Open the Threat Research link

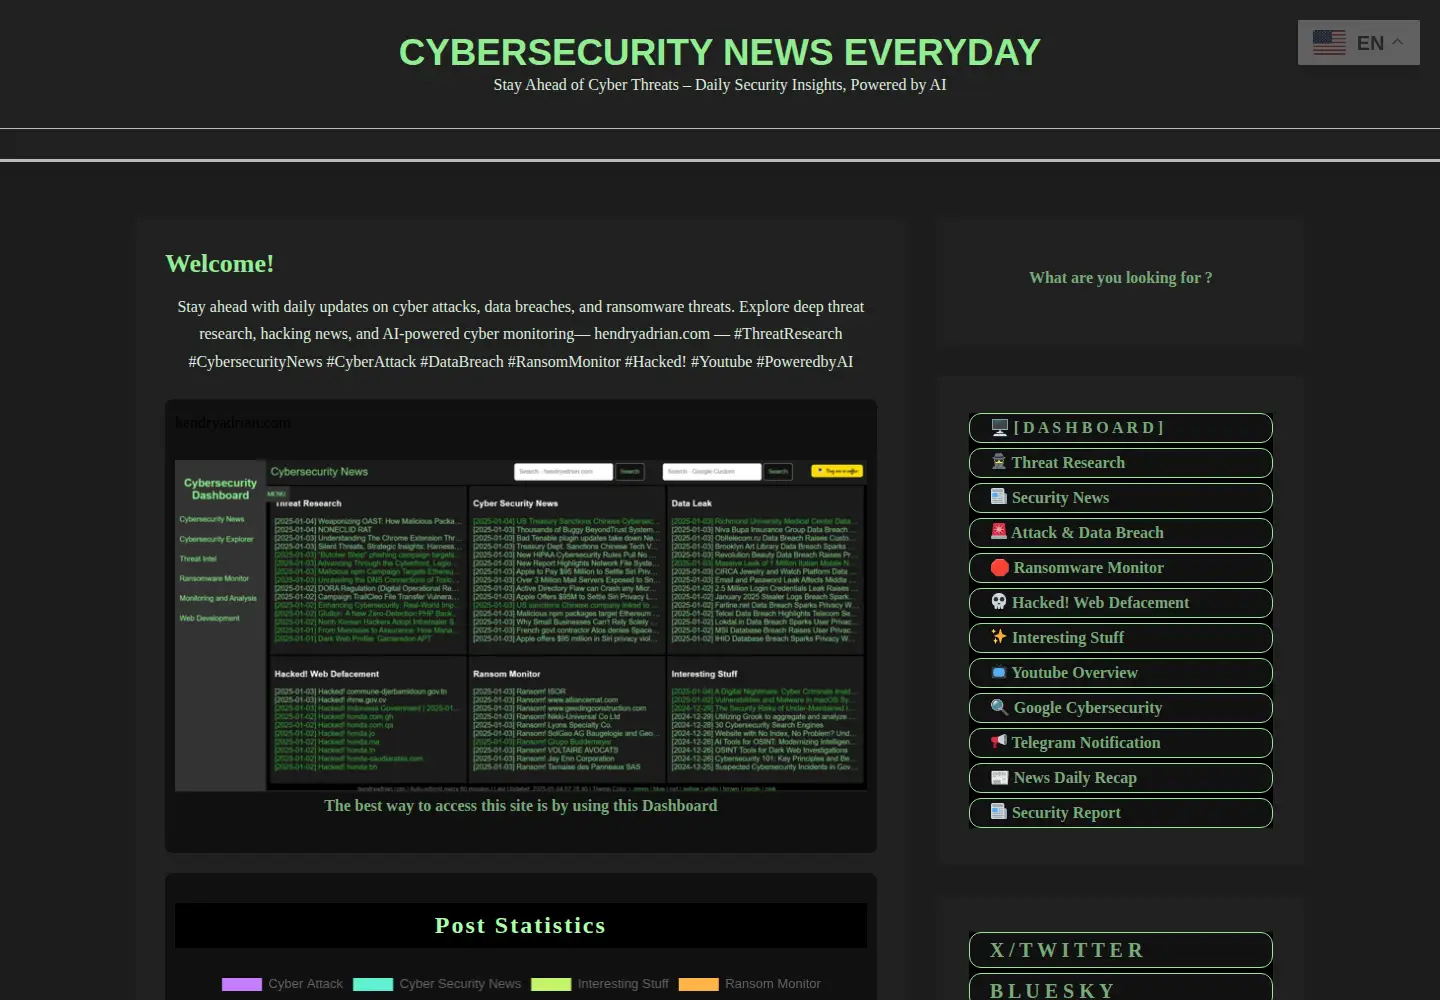point(1120,463)
